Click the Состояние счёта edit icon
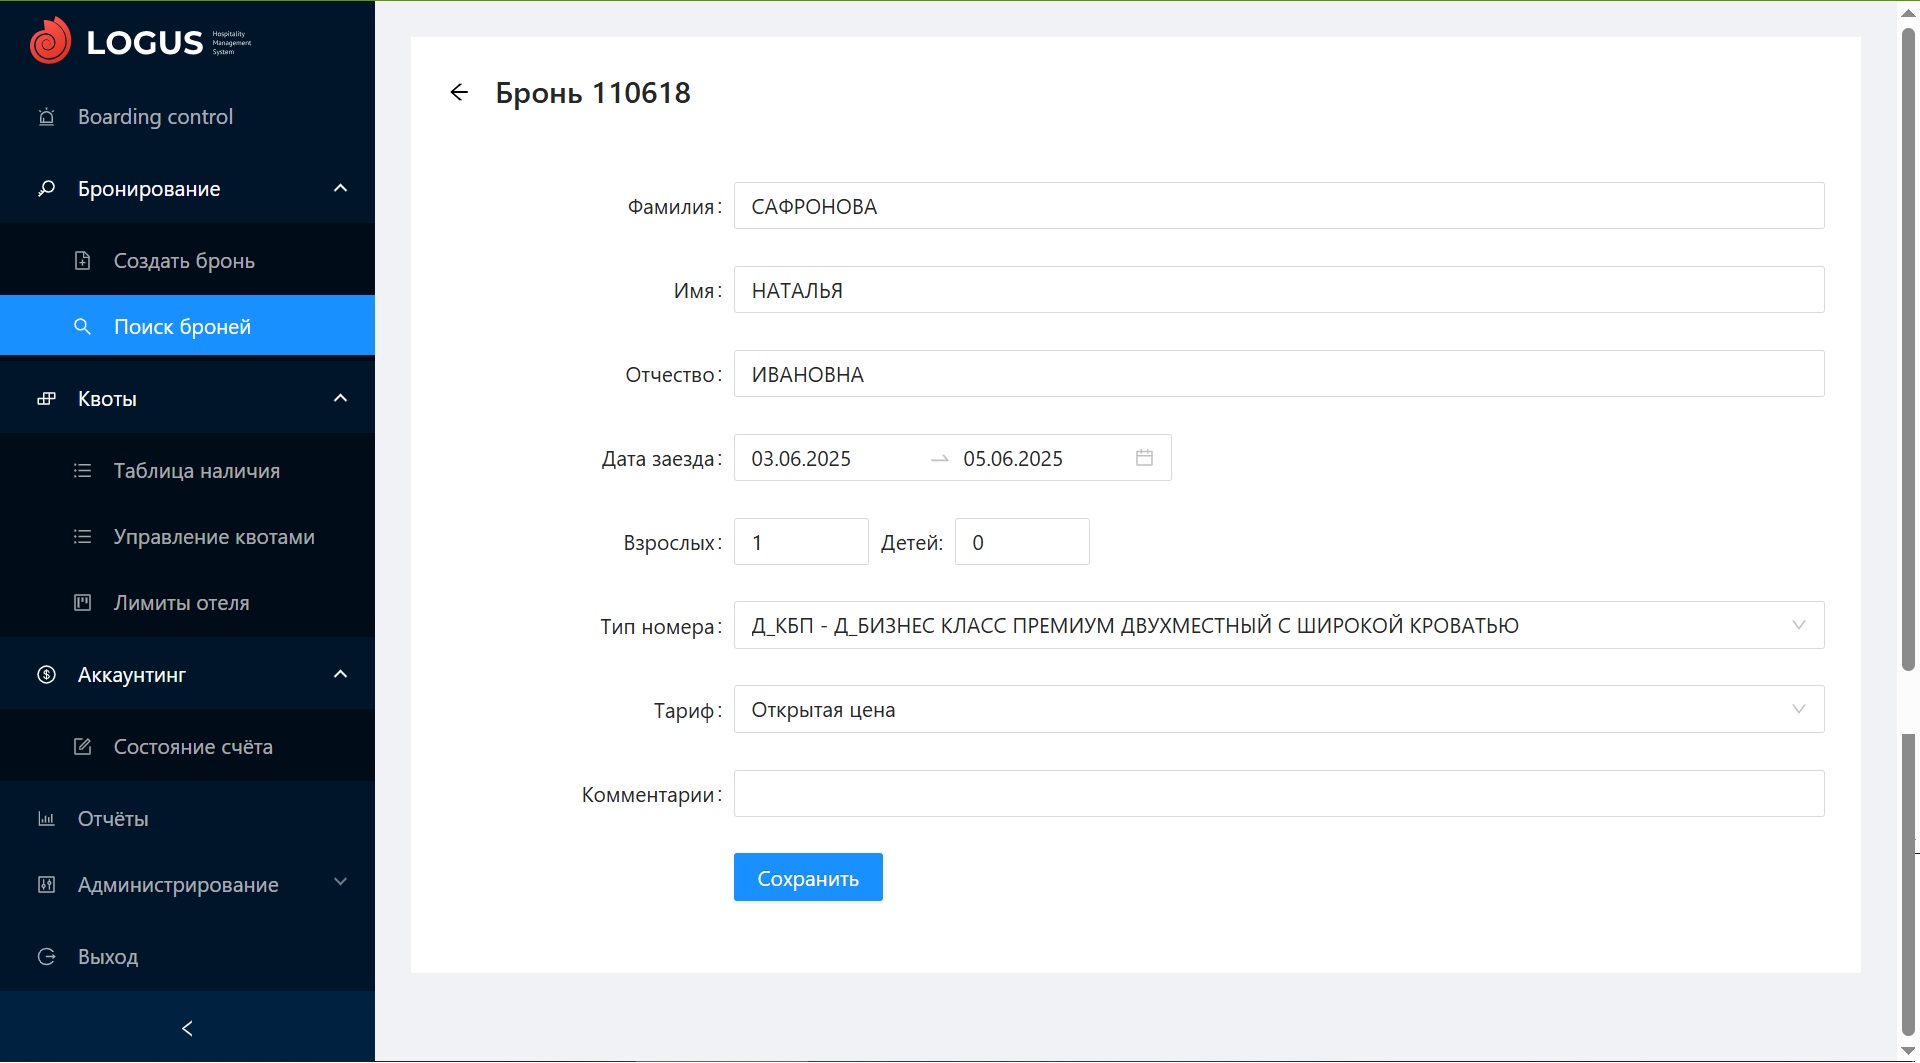1920x1063 pixels. pos(83,747)
